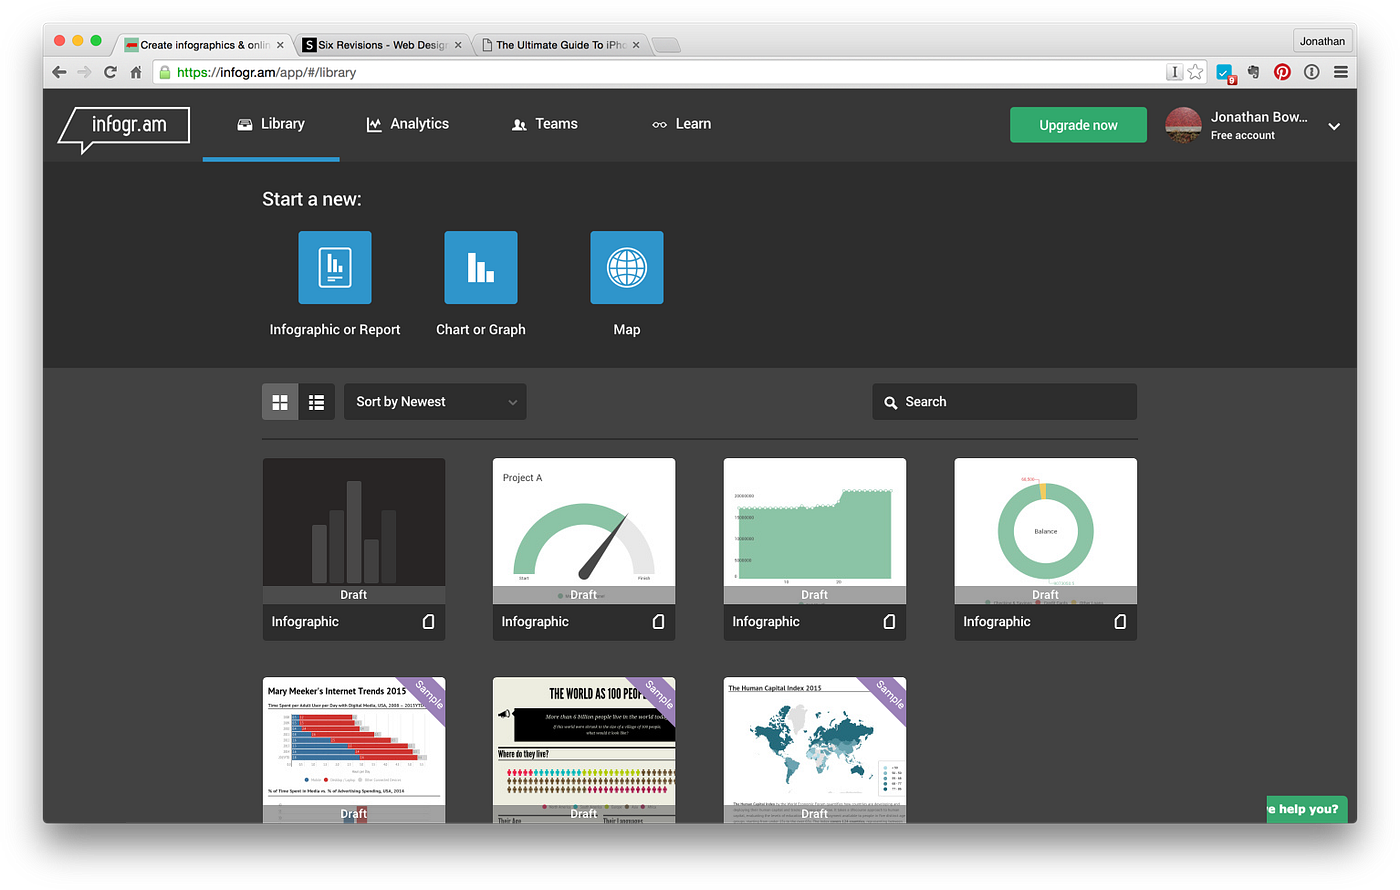1400x890 pixels.
Task: Open the Sort by Newest dropdown
Action: point(435,402)
